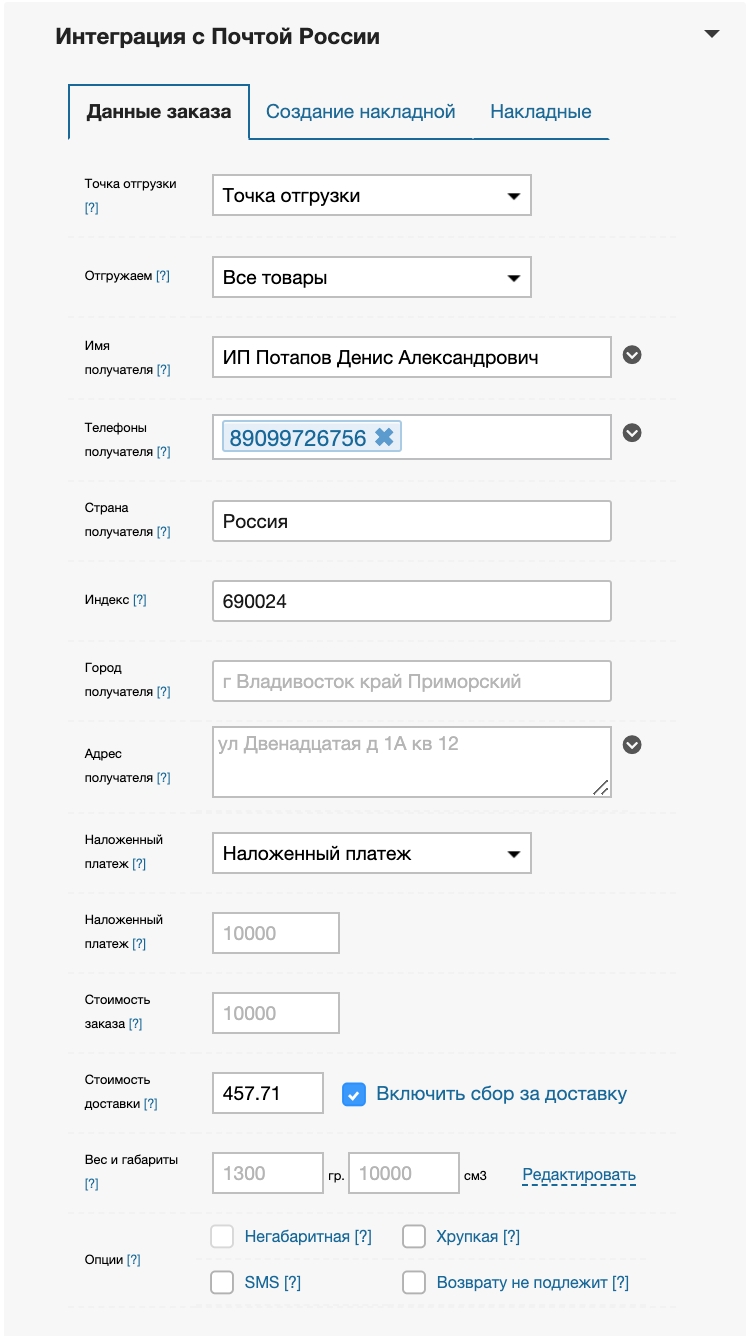The image size is (750, 1336).
Task: Check Возврату не подлежит option
Action: click(414, 1282)
